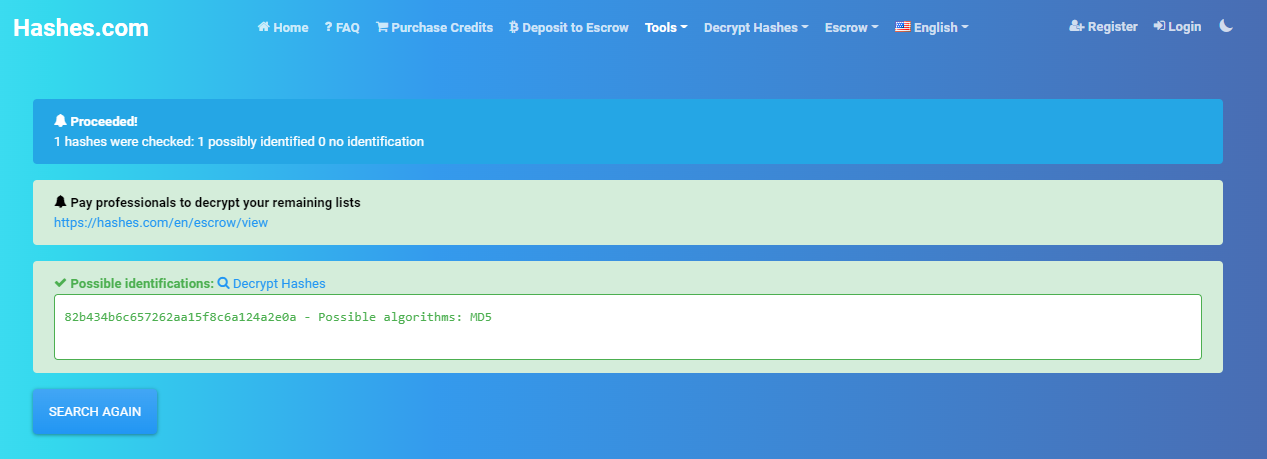The width and height of the screenshot is (1267, 459).
Task: Click the Proceeded! heading text
Action: pos(104,121)
